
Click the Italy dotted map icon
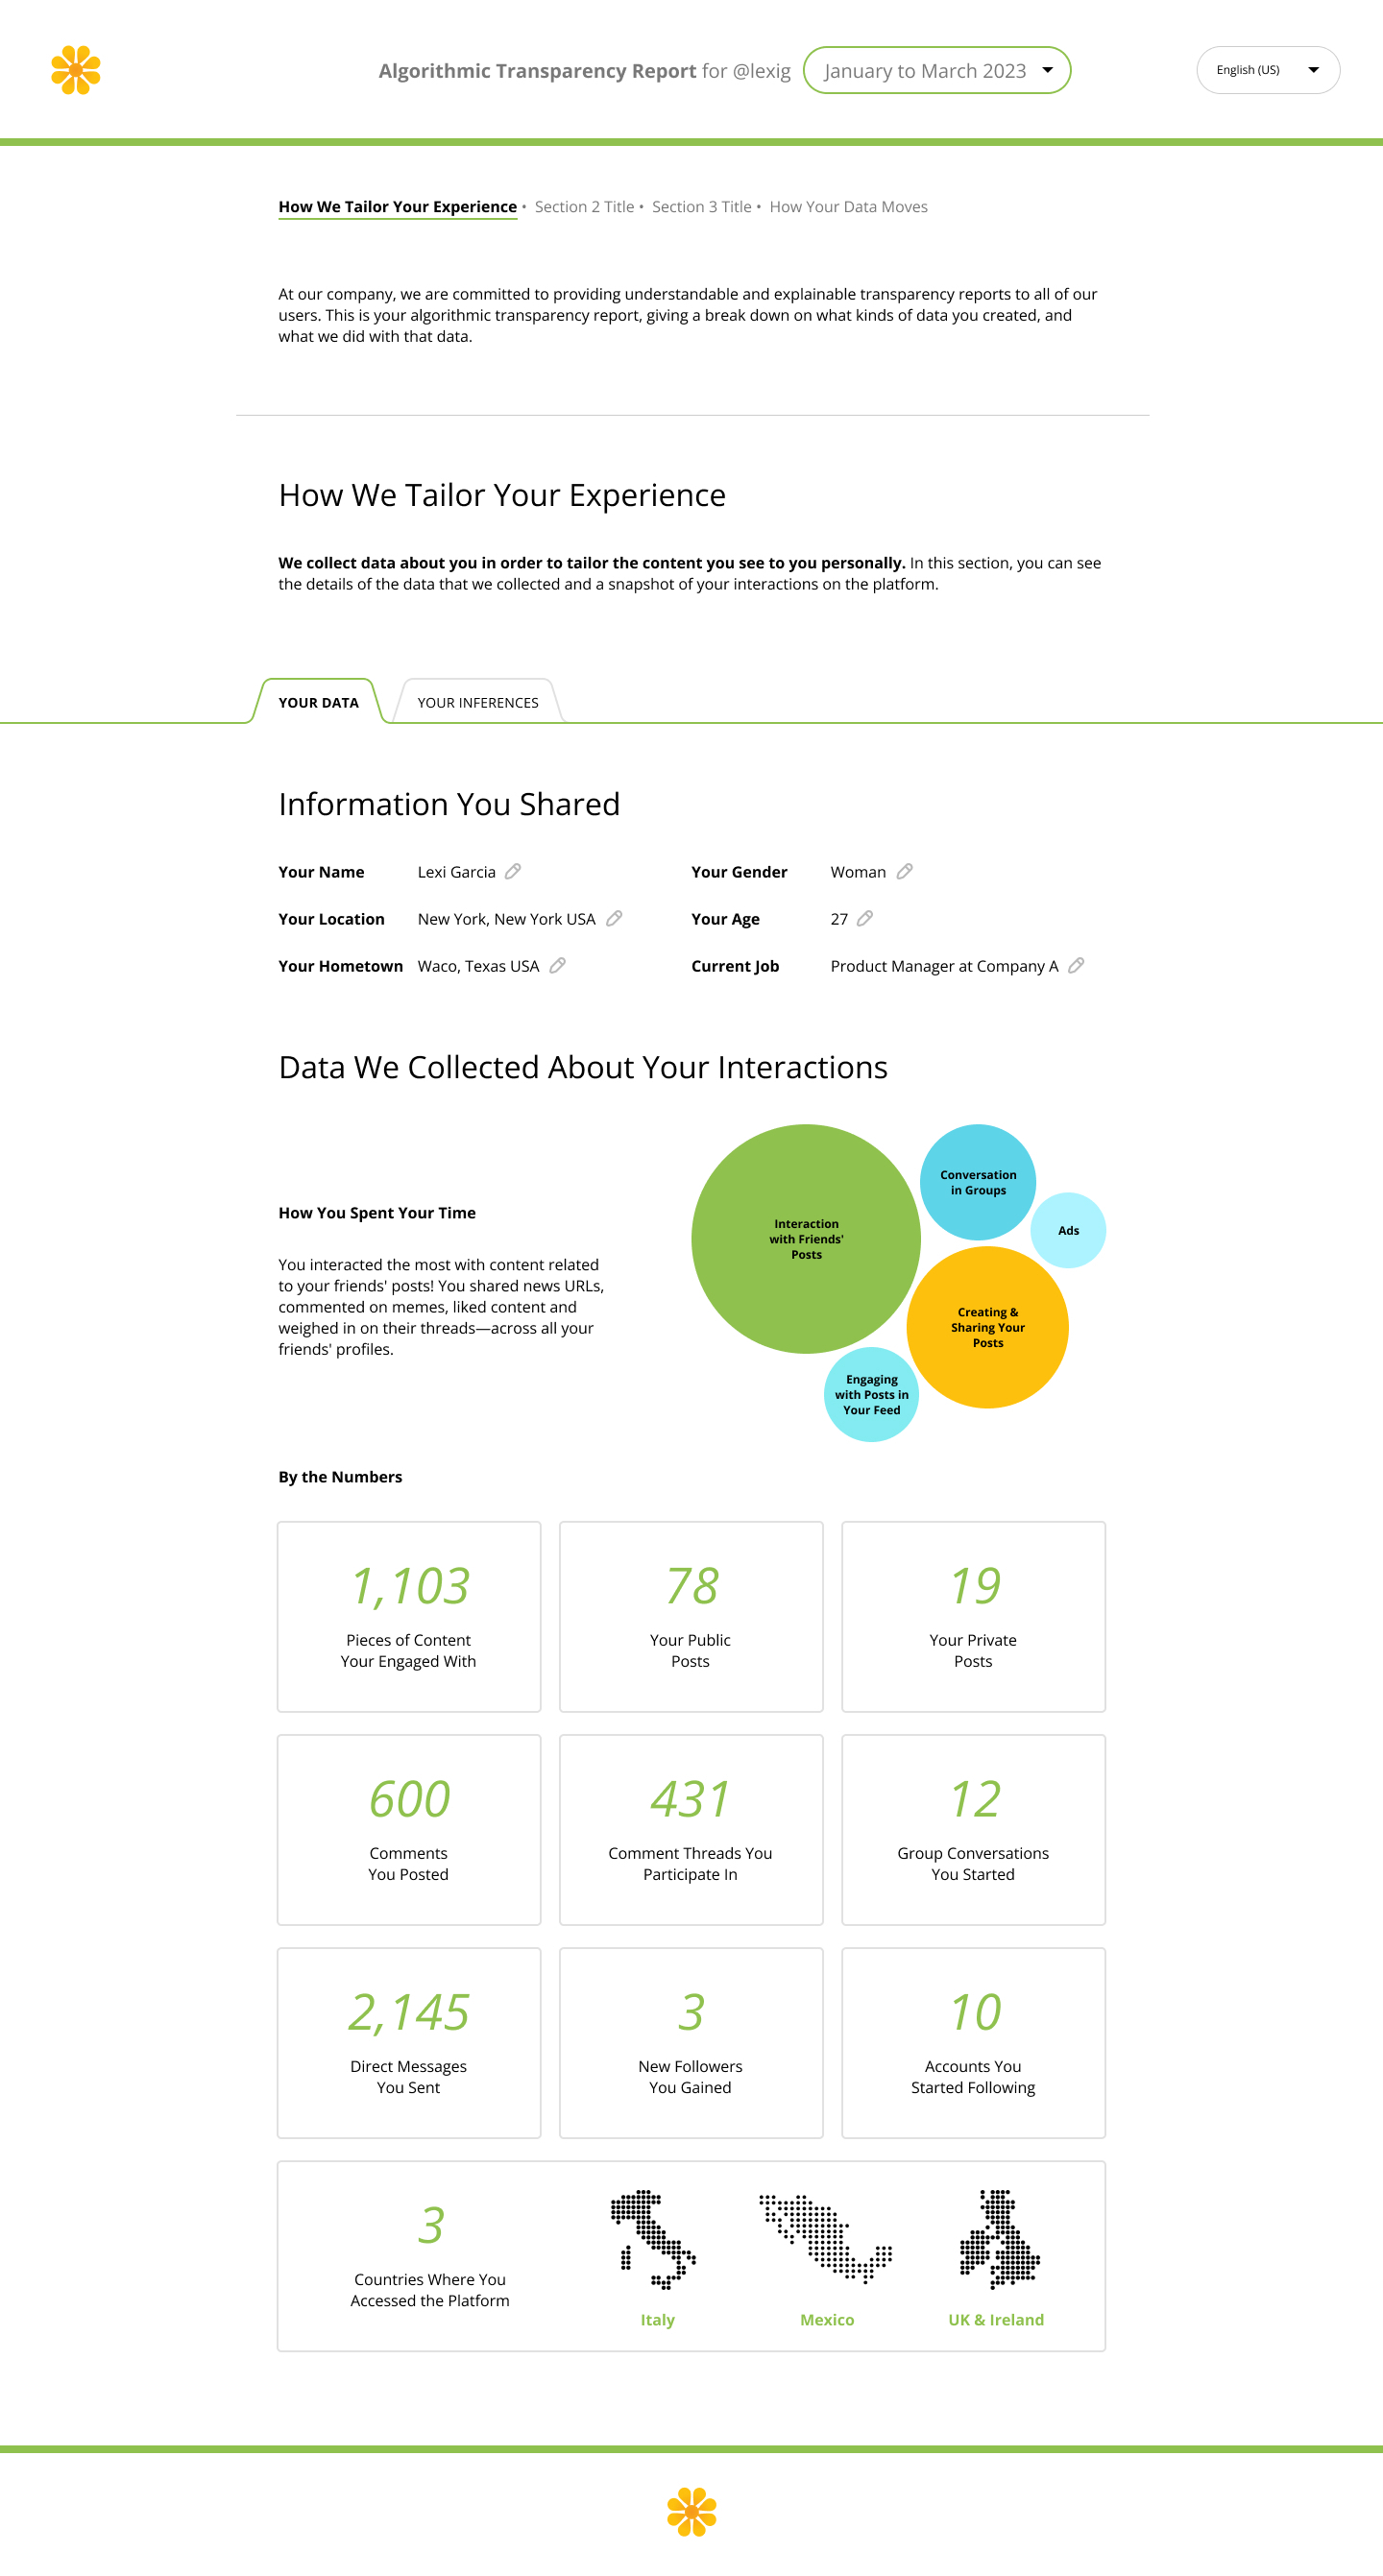point(655,2240)
